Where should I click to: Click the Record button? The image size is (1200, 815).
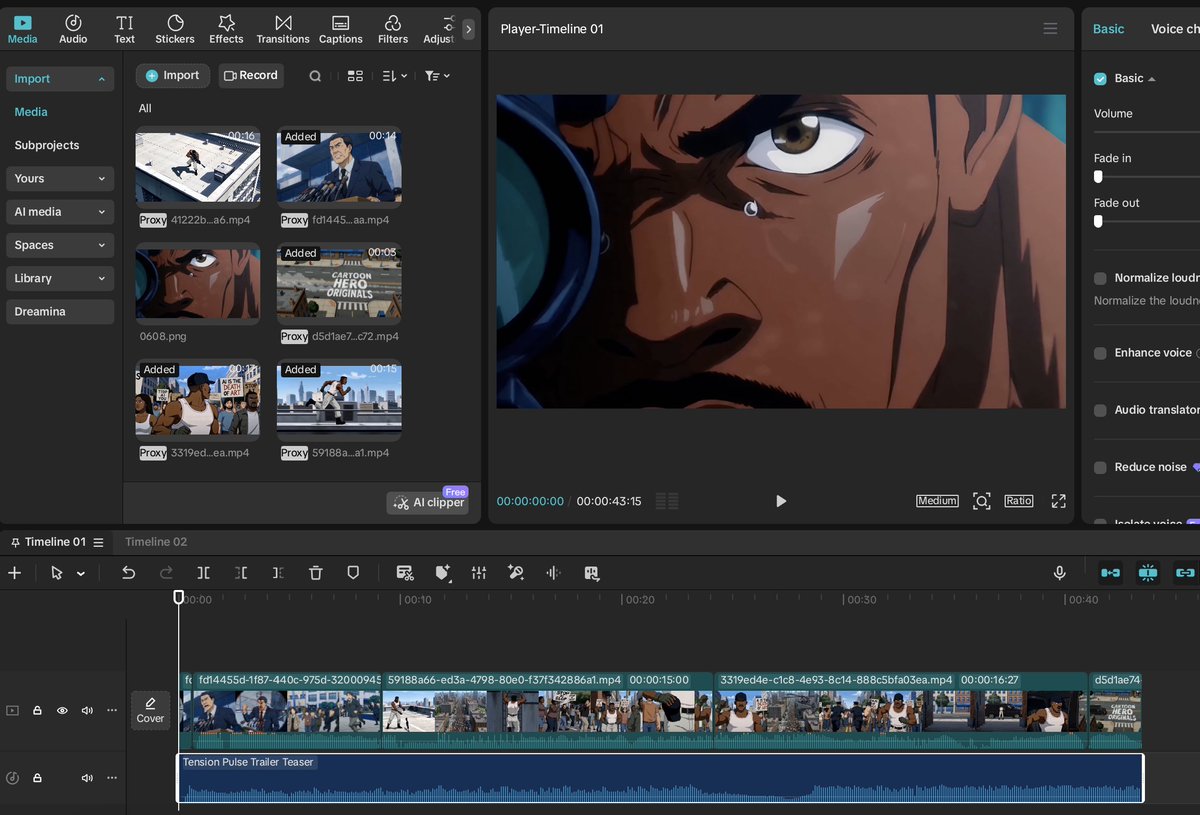[x=251, y=75]
